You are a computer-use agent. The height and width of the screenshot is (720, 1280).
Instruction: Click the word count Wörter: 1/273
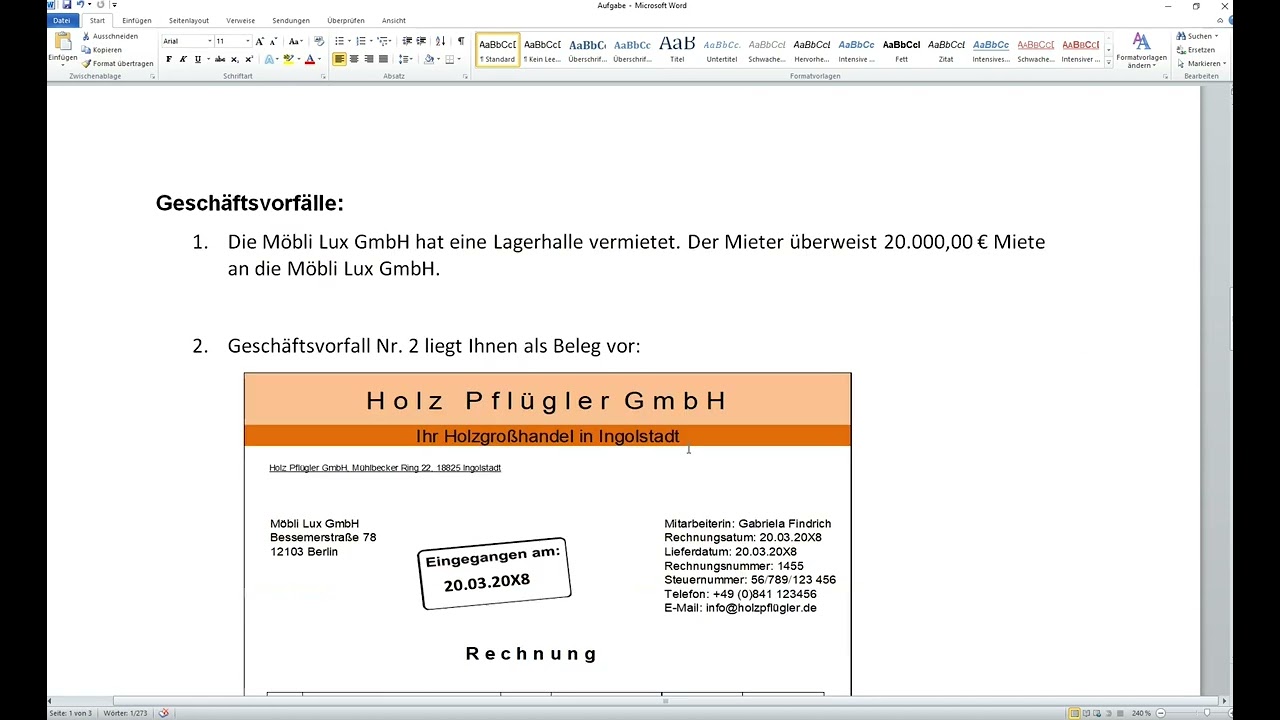124,713
